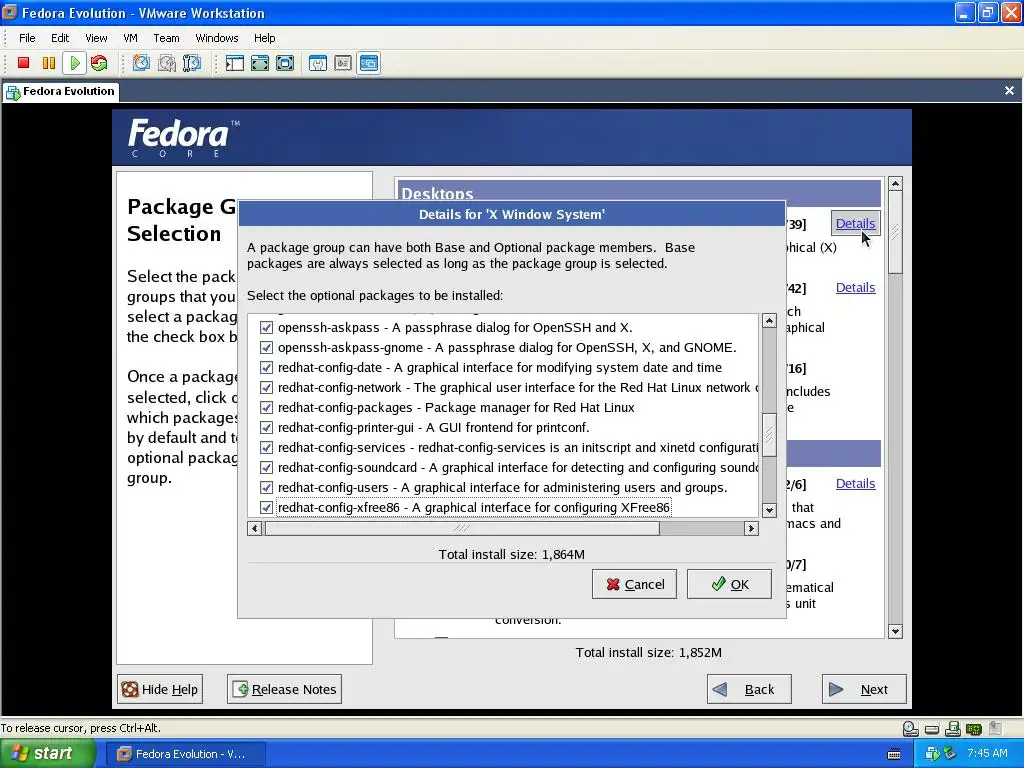Click the package list horizontal scroll right arrow

click(x=751, y=528)
